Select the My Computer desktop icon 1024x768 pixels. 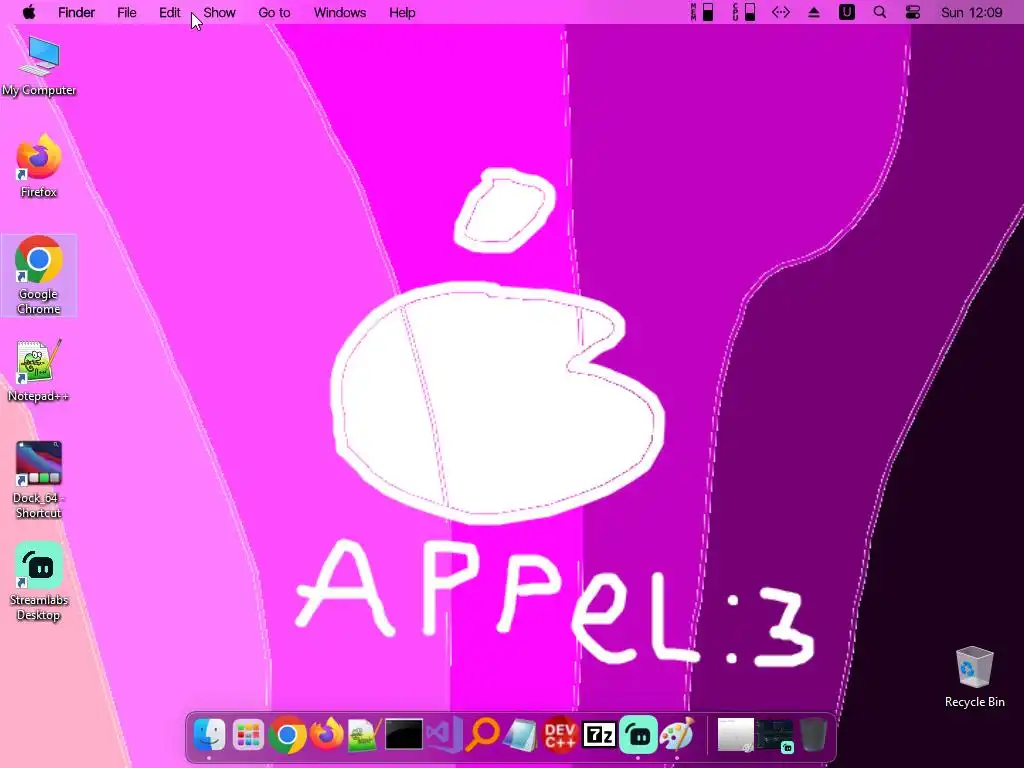point(39,65)
